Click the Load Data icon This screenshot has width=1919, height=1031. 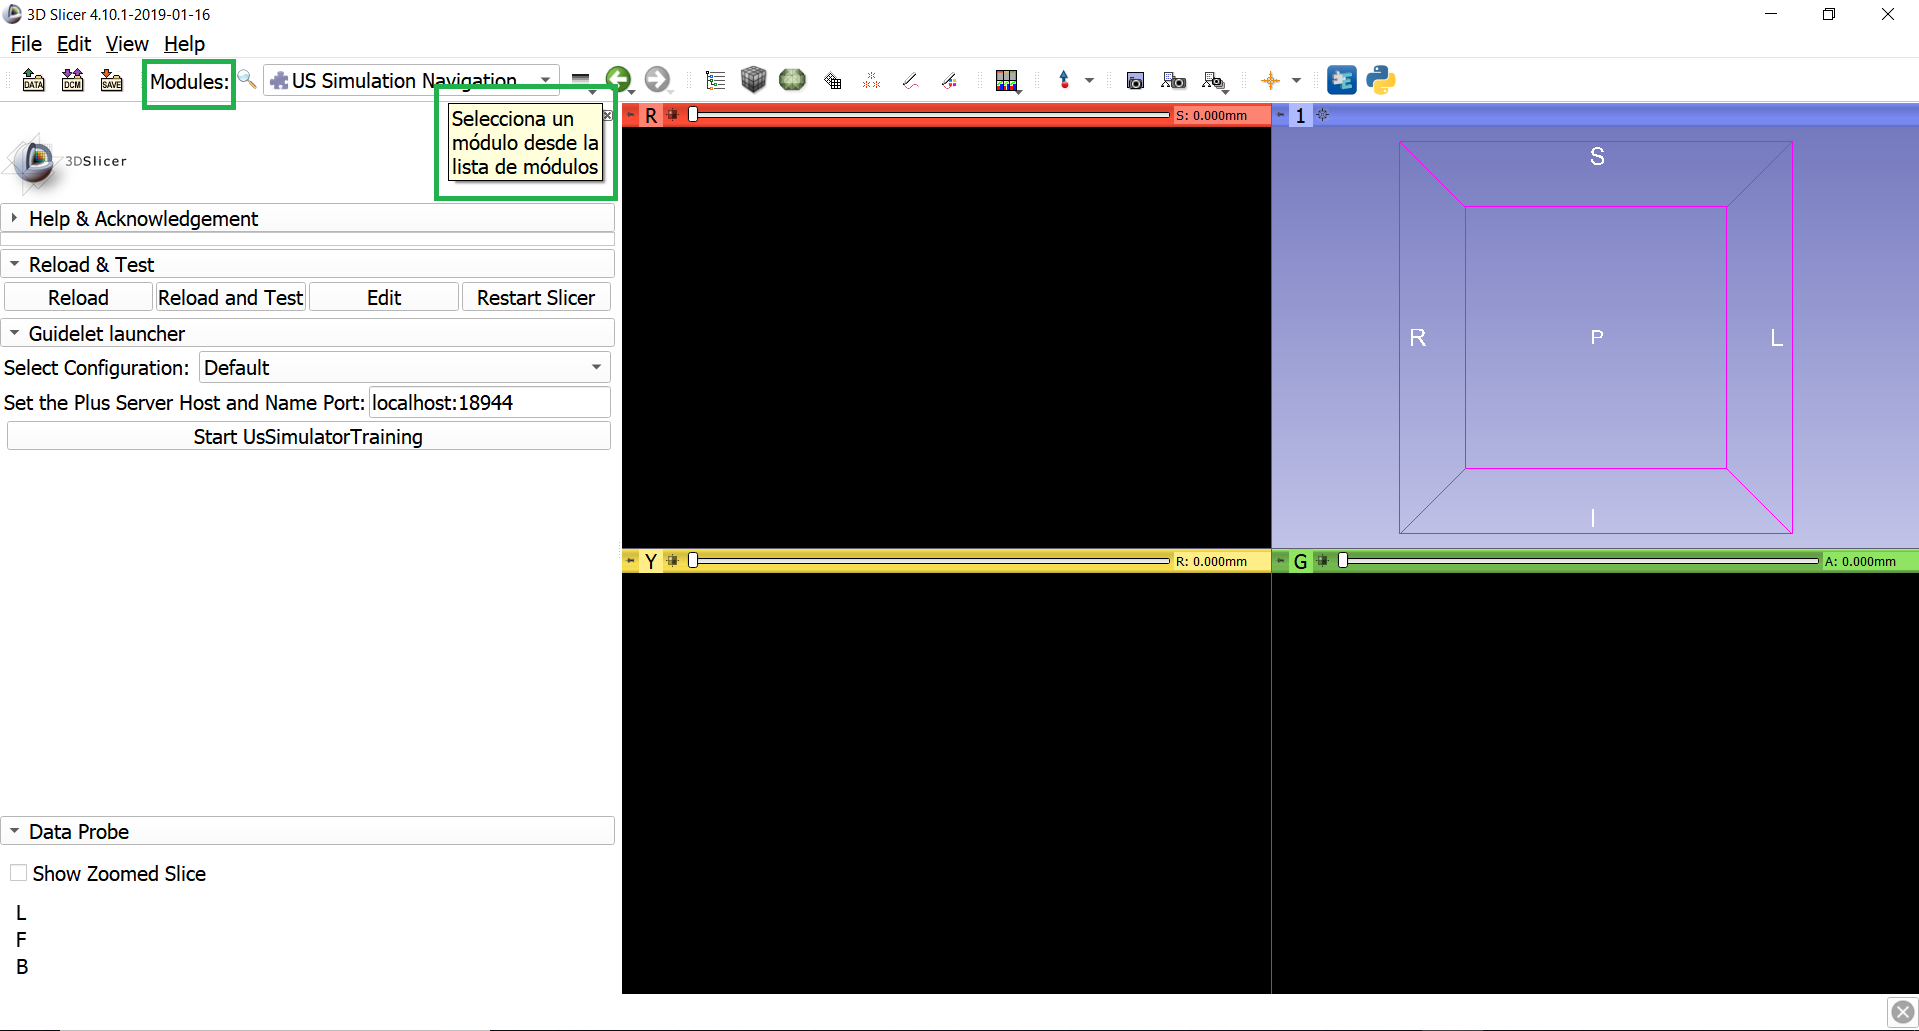click(x=33, y=80)
